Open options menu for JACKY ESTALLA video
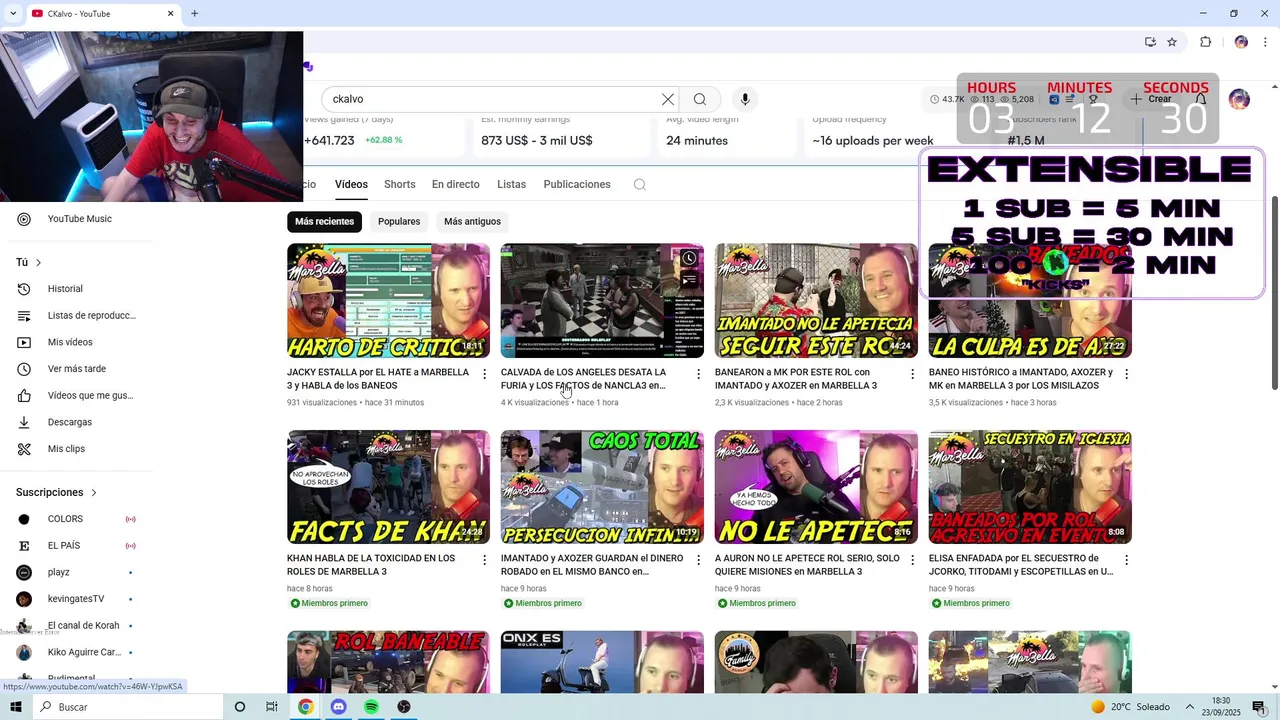 pos(485,374)
